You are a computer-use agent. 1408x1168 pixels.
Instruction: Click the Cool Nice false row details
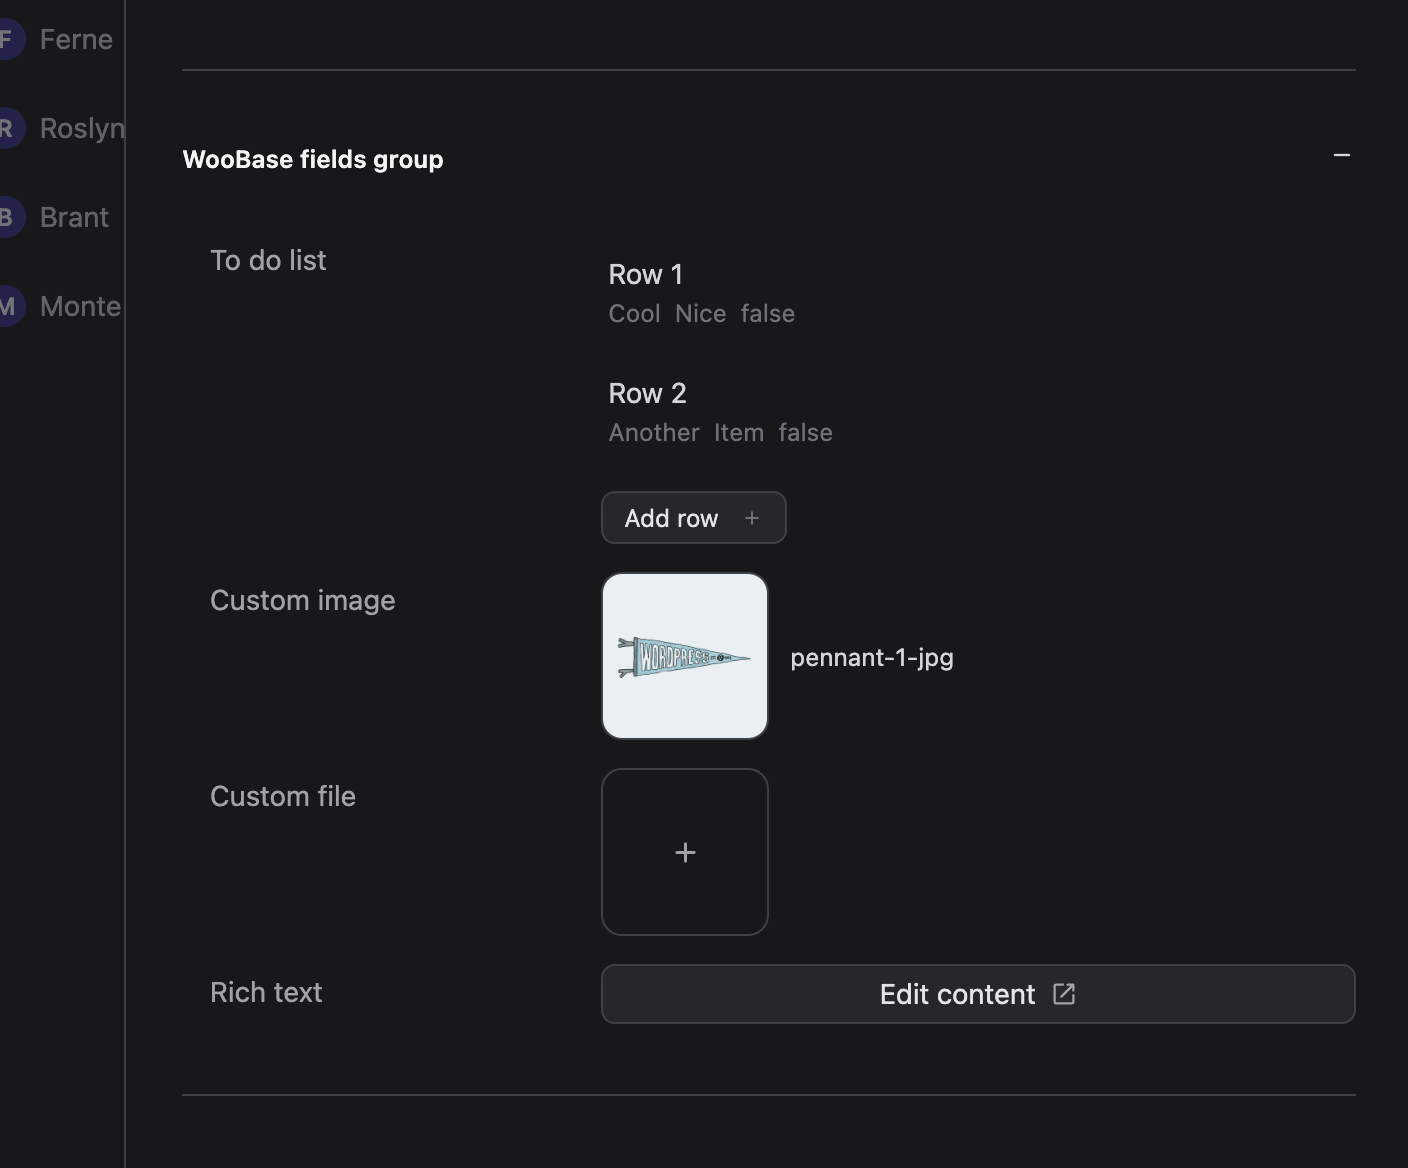702,314
